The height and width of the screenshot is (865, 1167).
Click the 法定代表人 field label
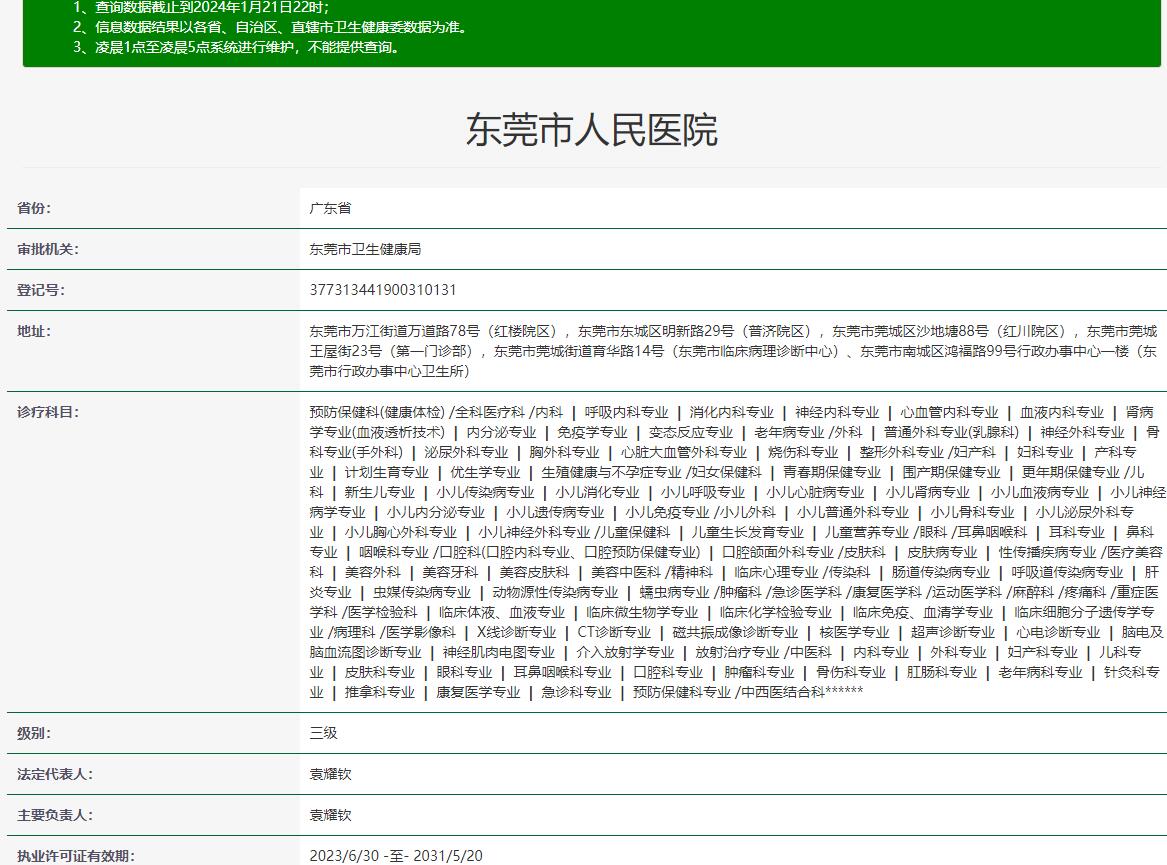pyautogui.click(x=54, y=774)
